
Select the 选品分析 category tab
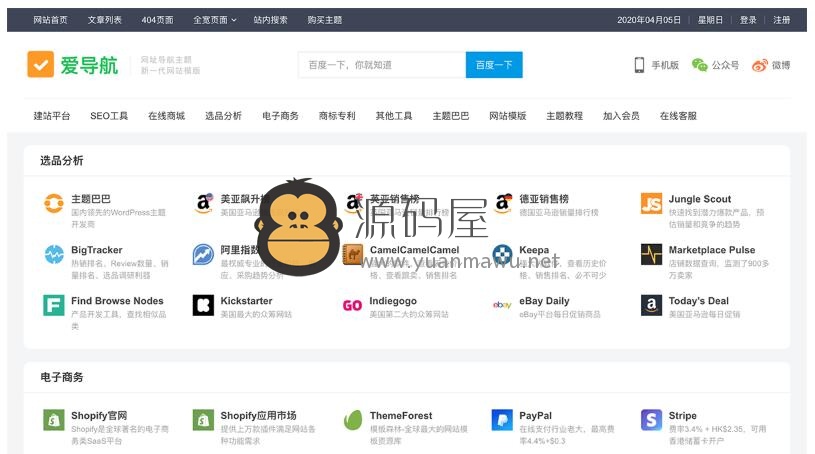point(224,115)
